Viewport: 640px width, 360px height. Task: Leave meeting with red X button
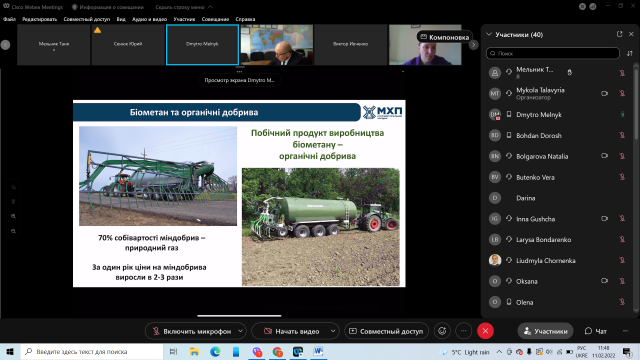click(x=485, y=331)
